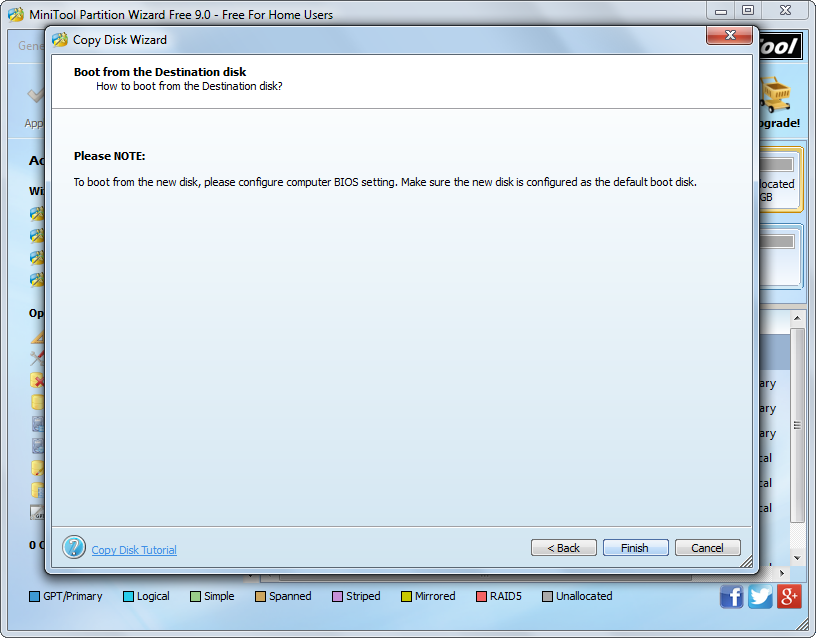Click the Copy Disk Wizard title icon
This screenshot has width=816, height=638.
[60, 40]
